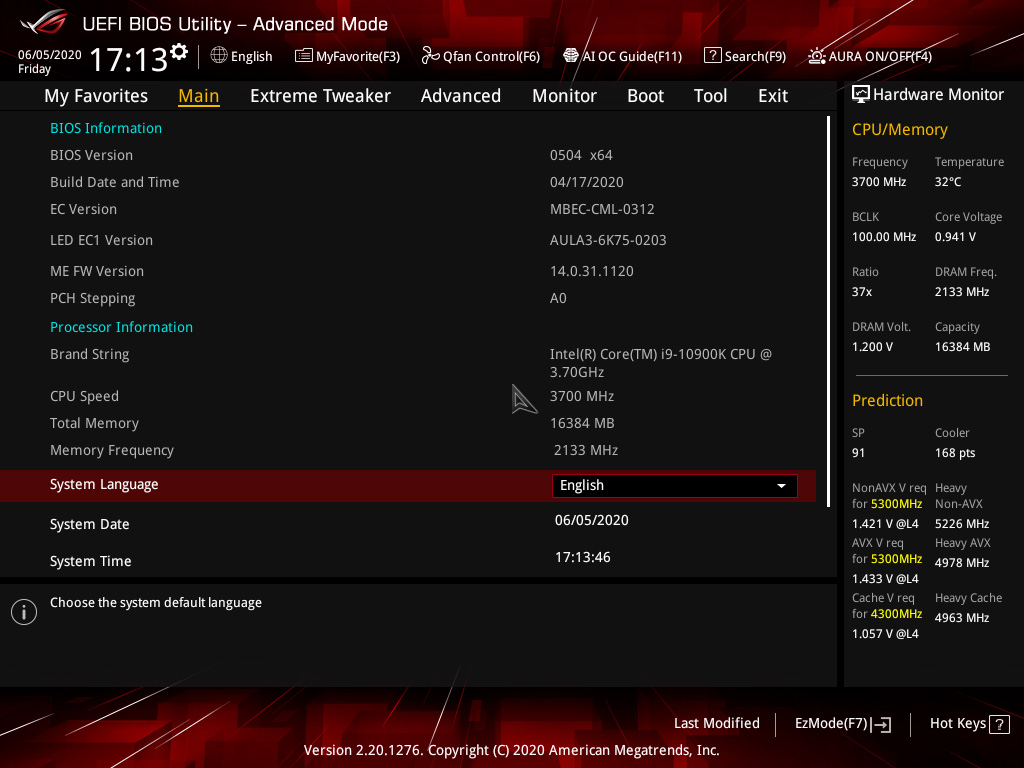Open the Advanced tab
This screenshot has width=1024, height=768.
click(x=460, y=96)
